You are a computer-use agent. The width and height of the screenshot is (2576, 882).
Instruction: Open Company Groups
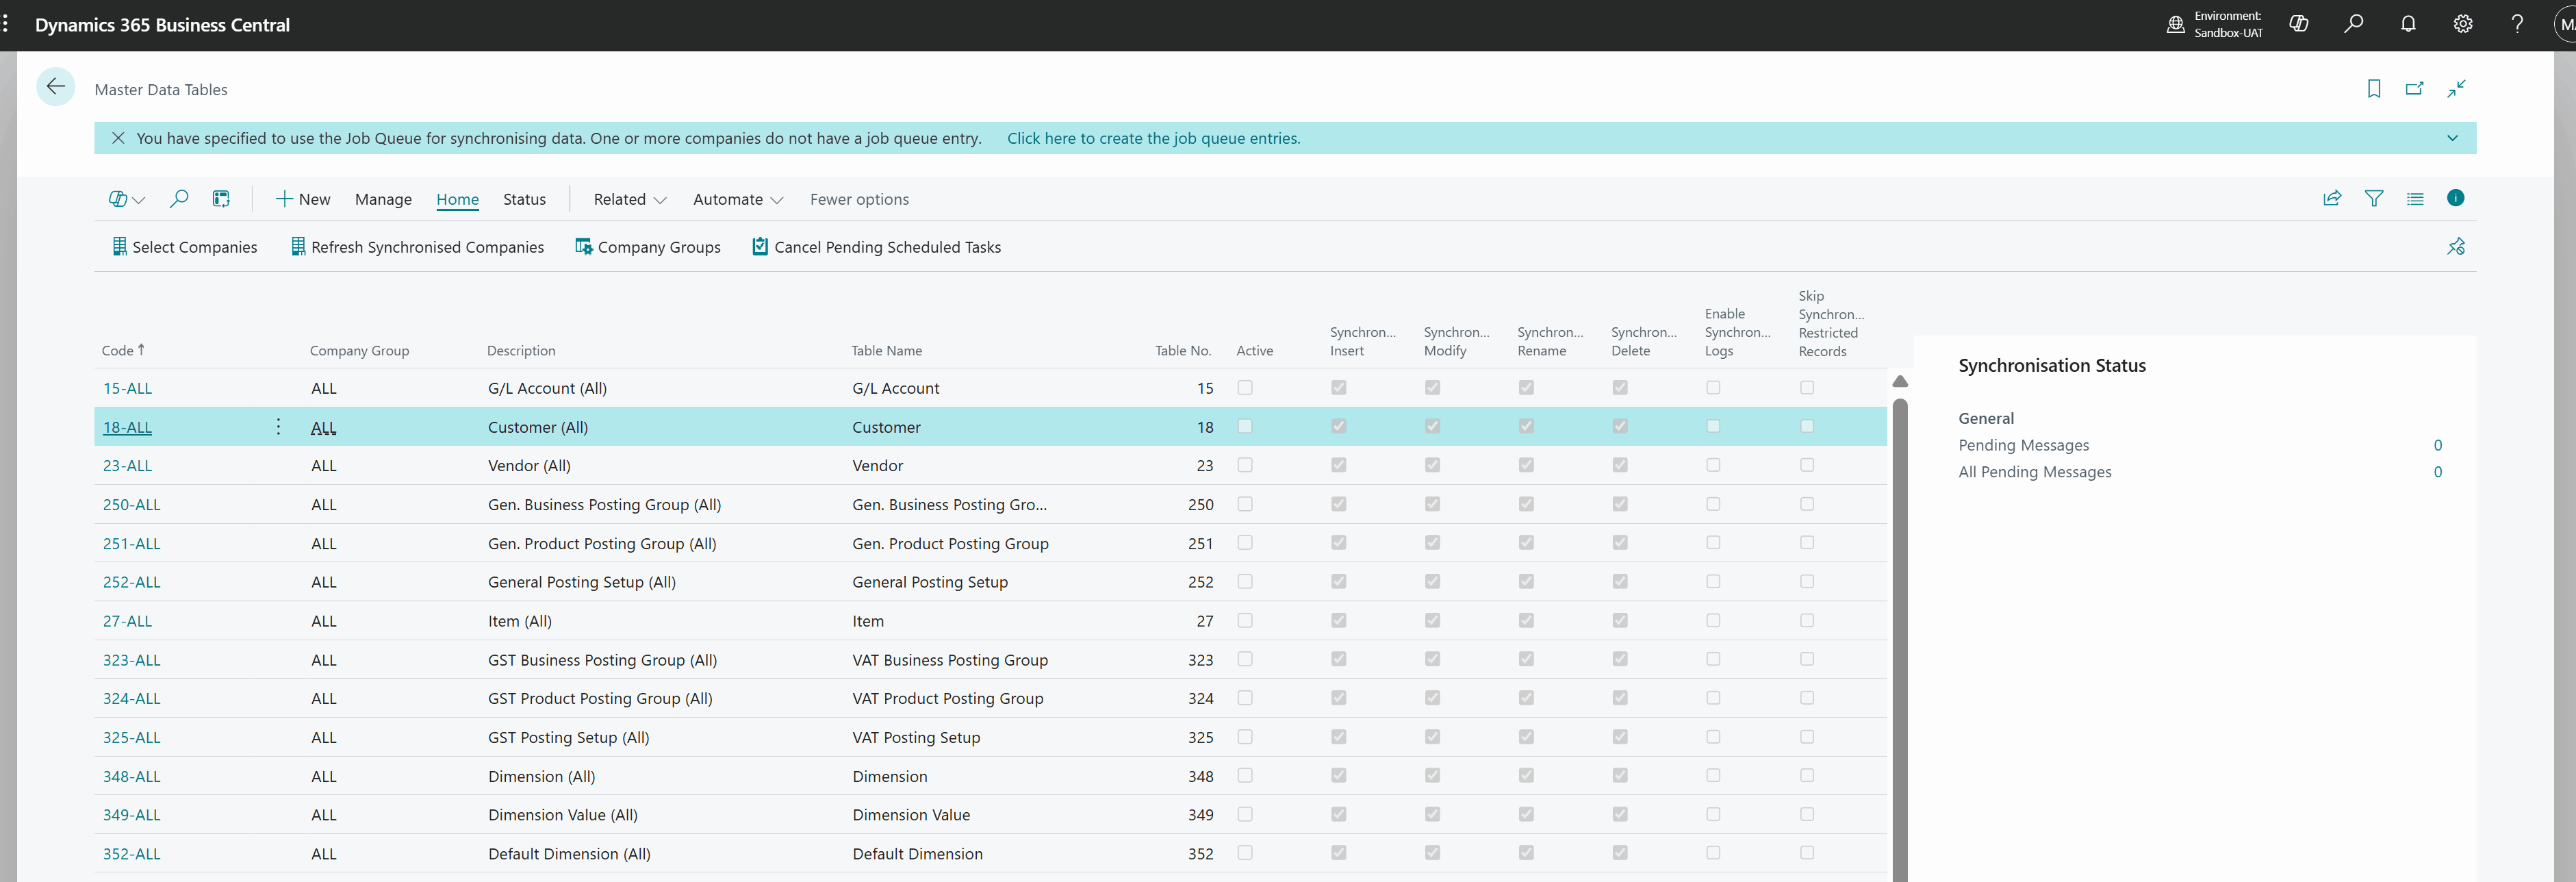pos(648,247)
